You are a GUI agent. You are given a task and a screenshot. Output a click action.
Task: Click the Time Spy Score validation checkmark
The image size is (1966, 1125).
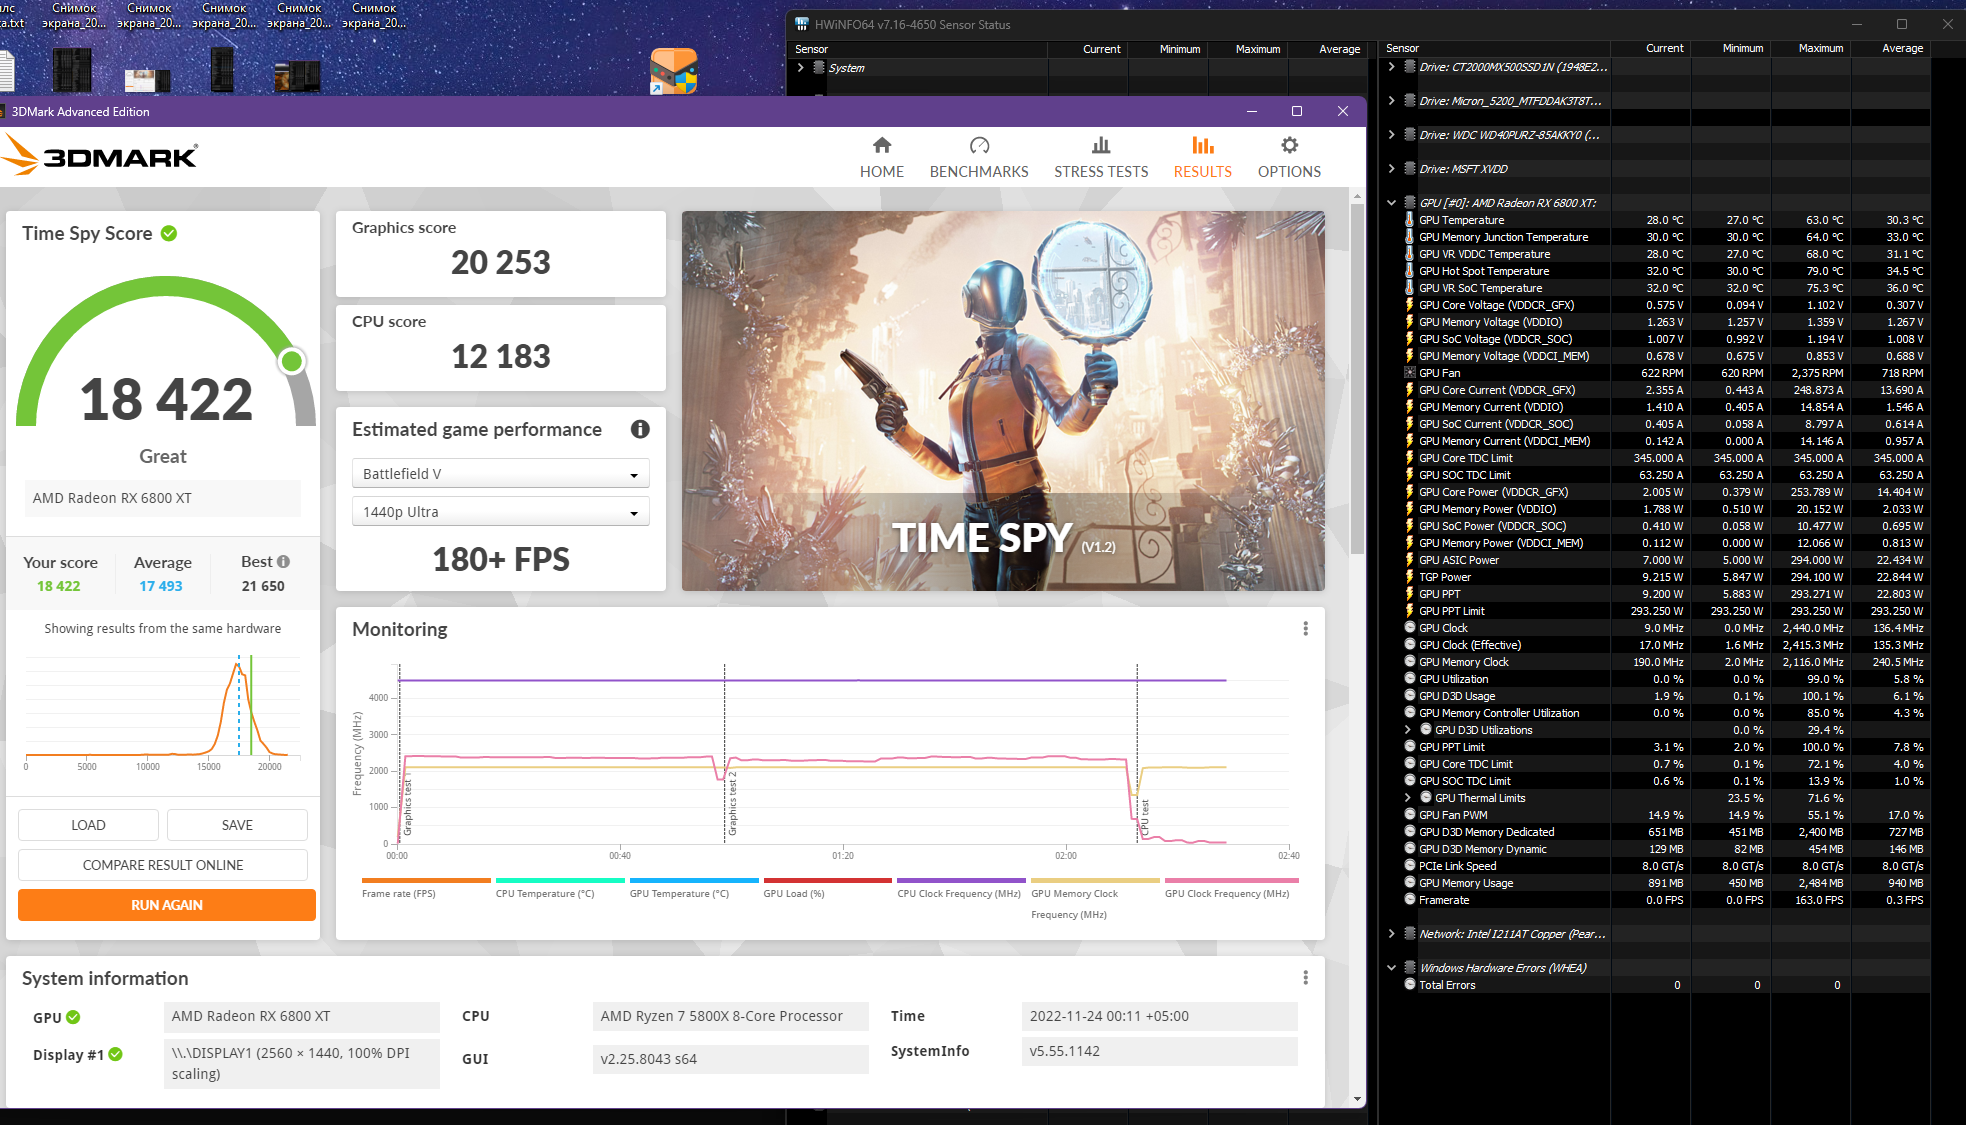click(169, 233)
